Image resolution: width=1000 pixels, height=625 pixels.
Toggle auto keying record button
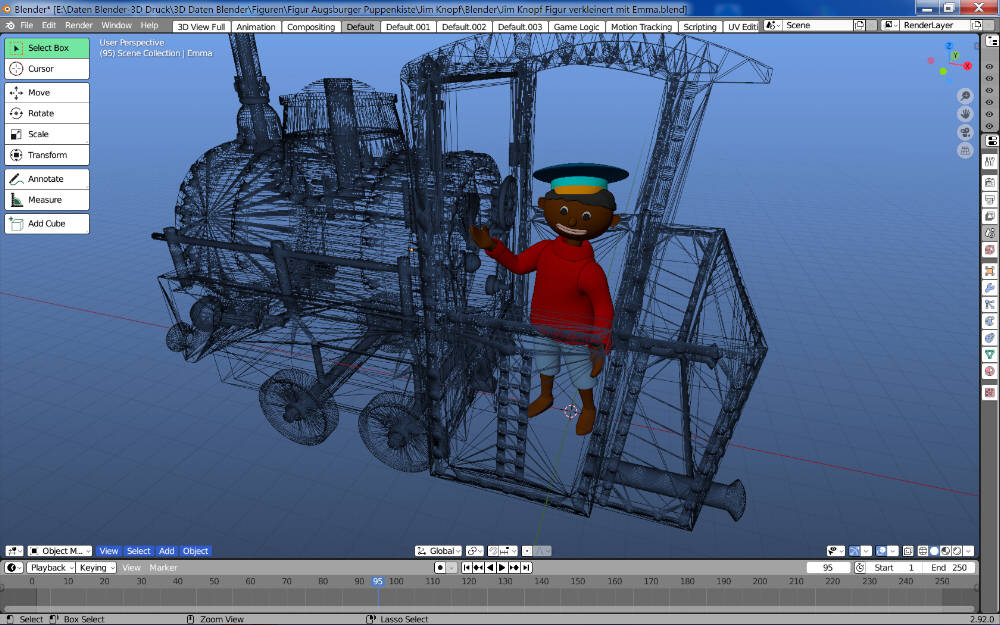[439, 567]
